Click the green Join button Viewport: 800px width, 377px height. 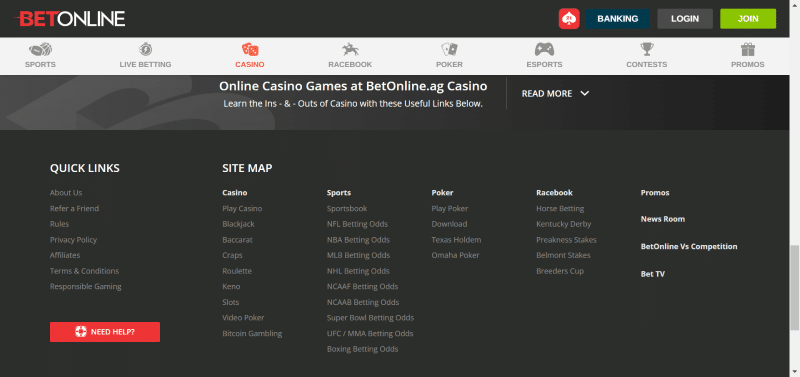(x=748, y=19)
